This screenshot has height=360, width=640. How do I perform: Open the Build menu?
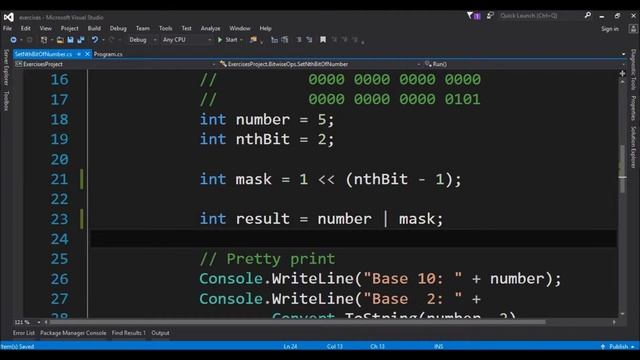[94, 28]
